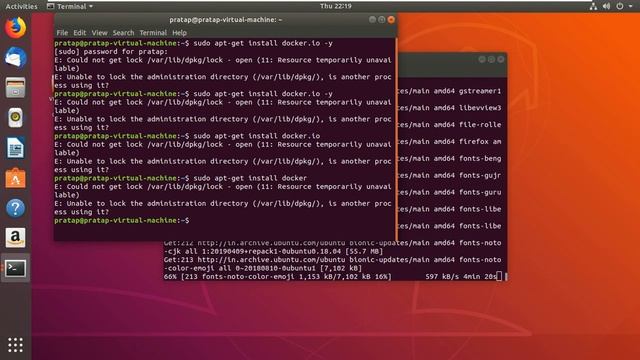This screenshot has height=360, width=640.
Task: Click the Terminal icon in the dock
Action: click(16, 268)
